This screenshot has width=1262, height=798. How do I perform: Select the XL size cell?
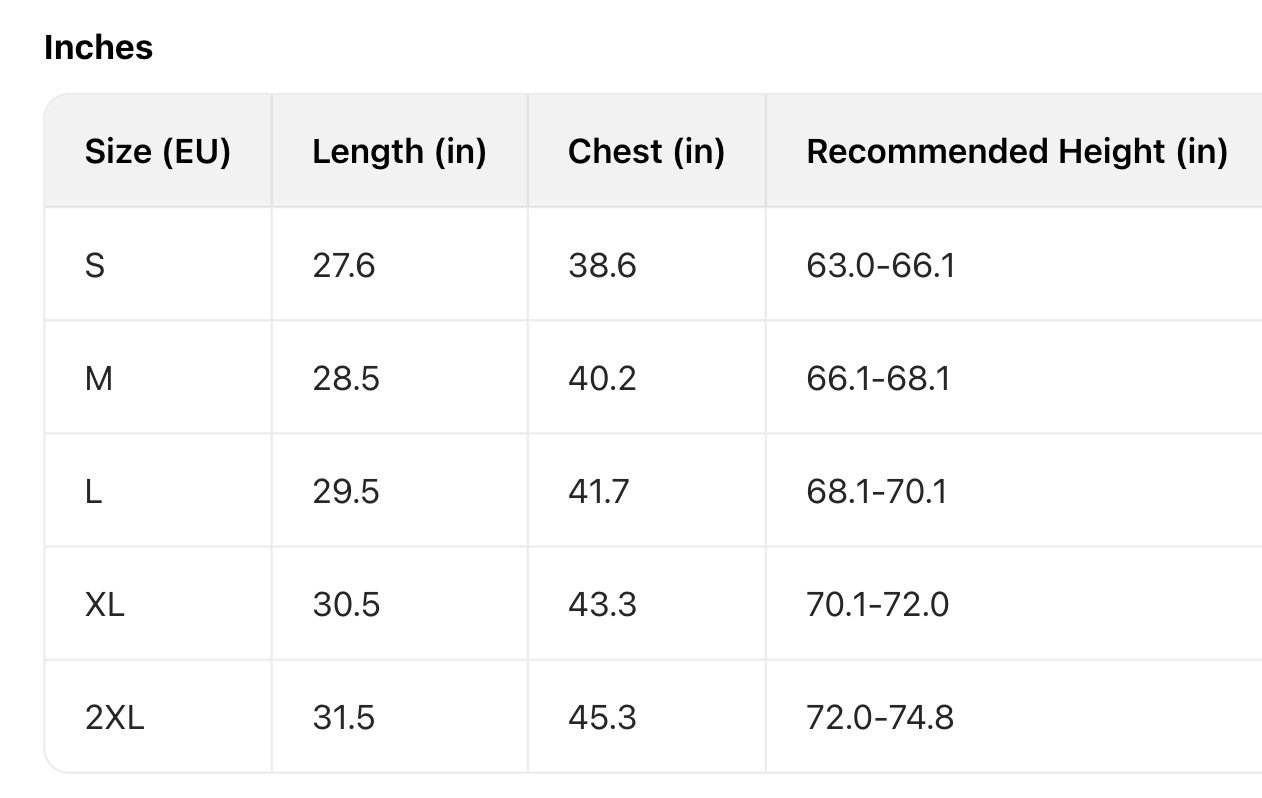105,605
